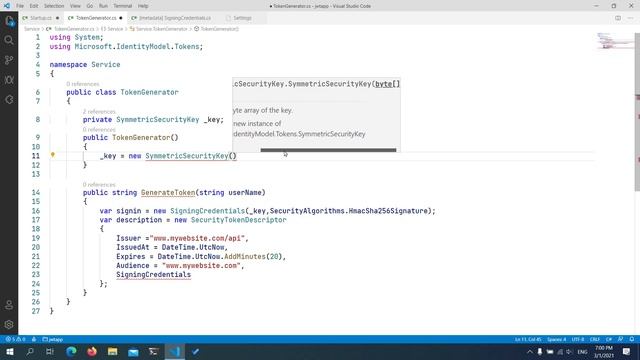This screenshot has width=640, height=360.
Task: Open the Manage gear menu
Action: click(9, 324)
